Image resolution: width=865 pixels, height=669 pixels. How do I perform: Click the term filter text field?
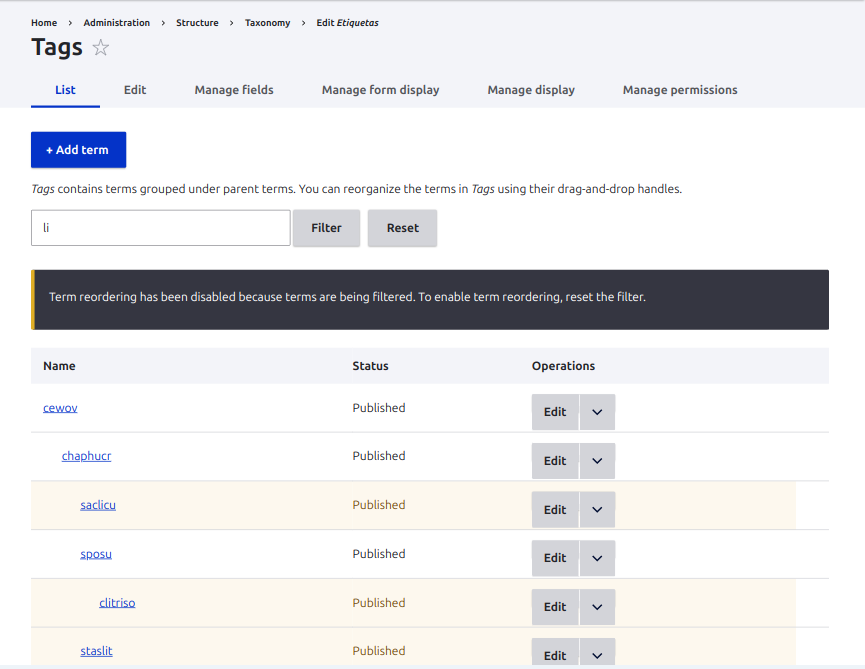click(160, 228)
